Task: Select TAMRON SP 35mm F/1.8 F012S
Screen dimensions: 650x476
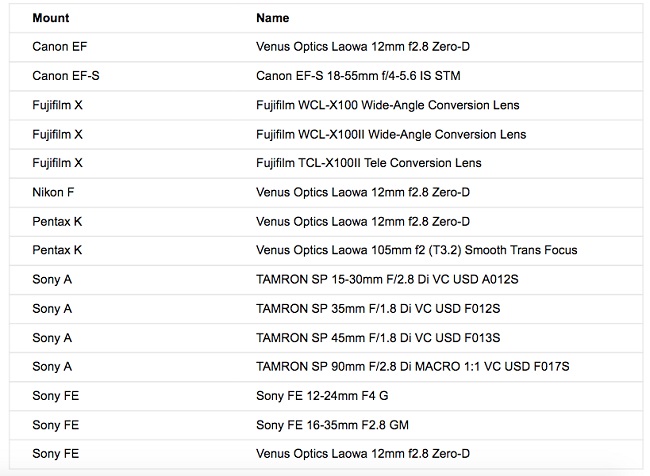Action: pyautogui.click(x=378, y=309)
